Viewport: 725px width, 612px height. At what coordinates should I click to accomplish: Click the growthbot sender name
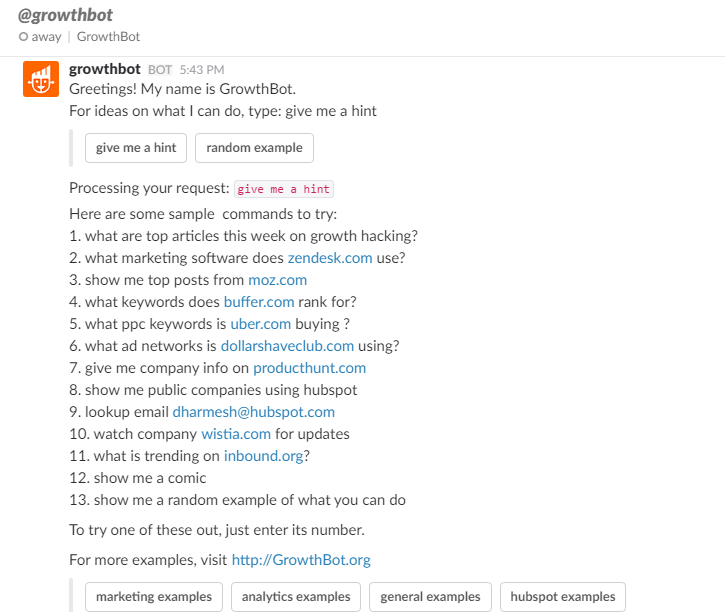105,69
